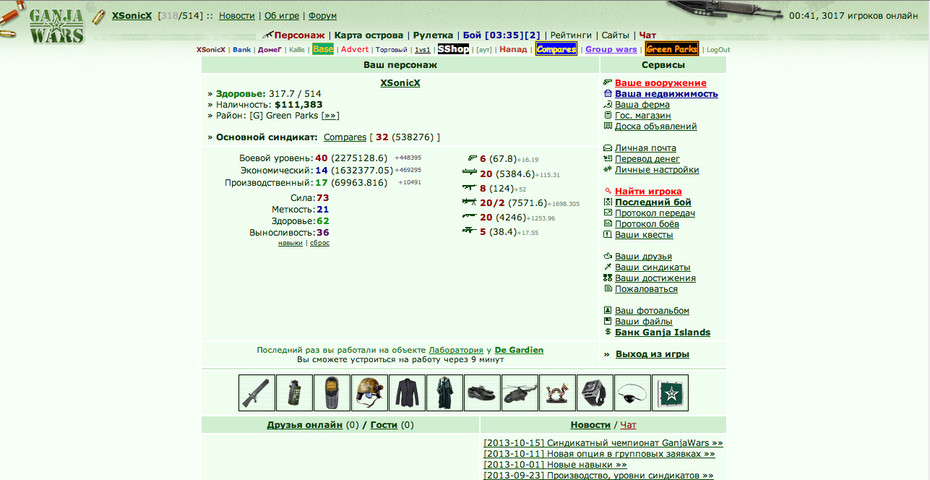Open the Group wars shortcut link

(x=611, y=49)
